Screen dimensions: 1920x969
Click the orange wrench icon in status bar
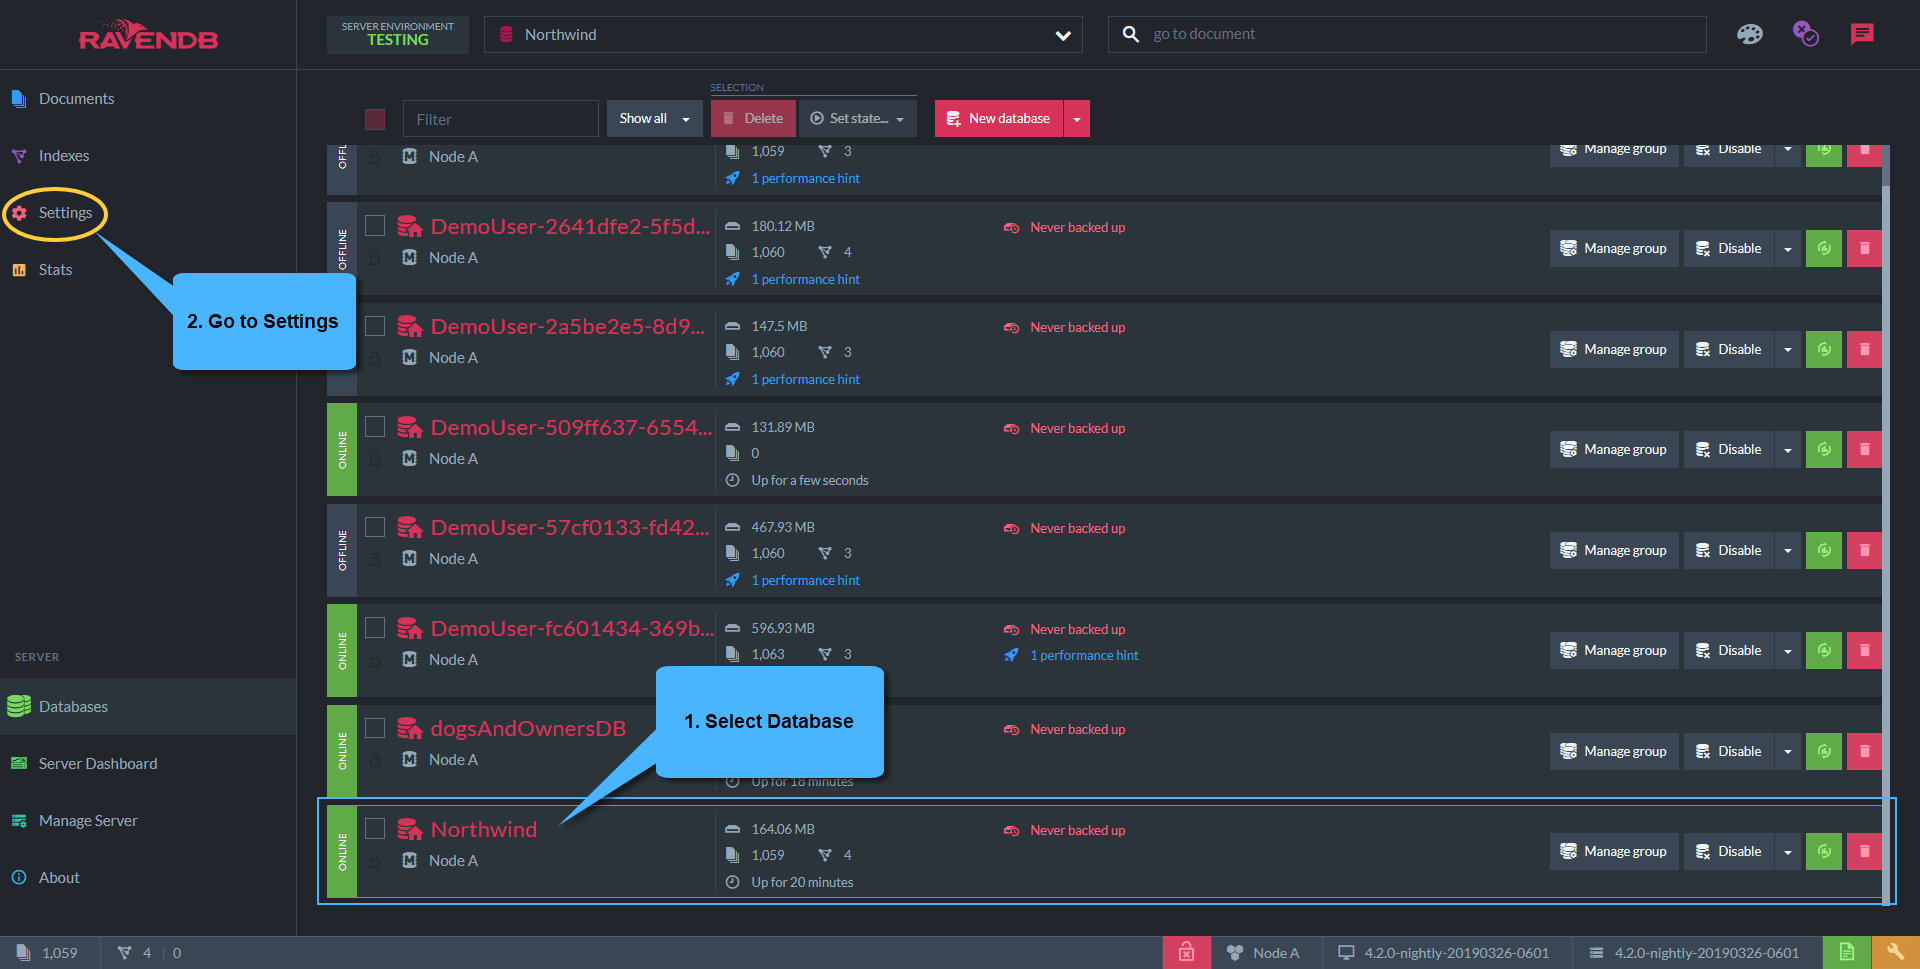(1895, 953)
